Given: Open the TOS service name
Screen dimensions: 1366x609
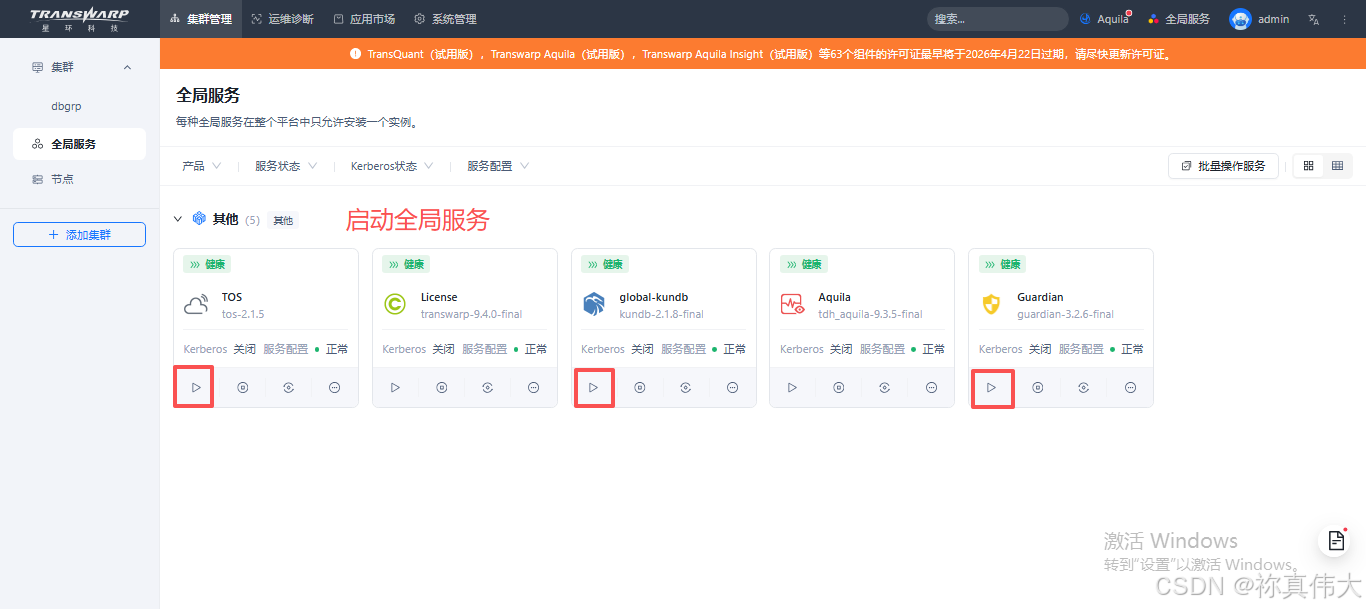Looking at the screenshot, I should [x=232, y=297].
